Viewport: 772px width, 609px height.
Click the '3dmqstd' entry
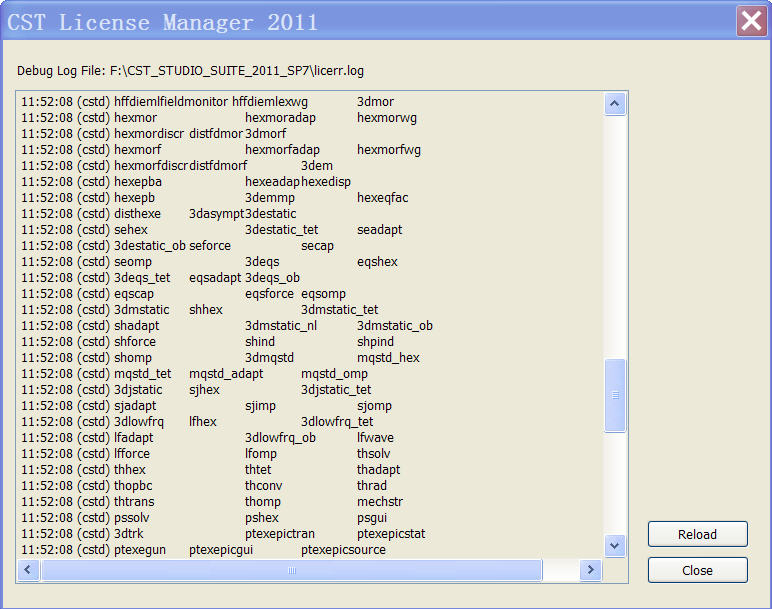pos(269,358)
